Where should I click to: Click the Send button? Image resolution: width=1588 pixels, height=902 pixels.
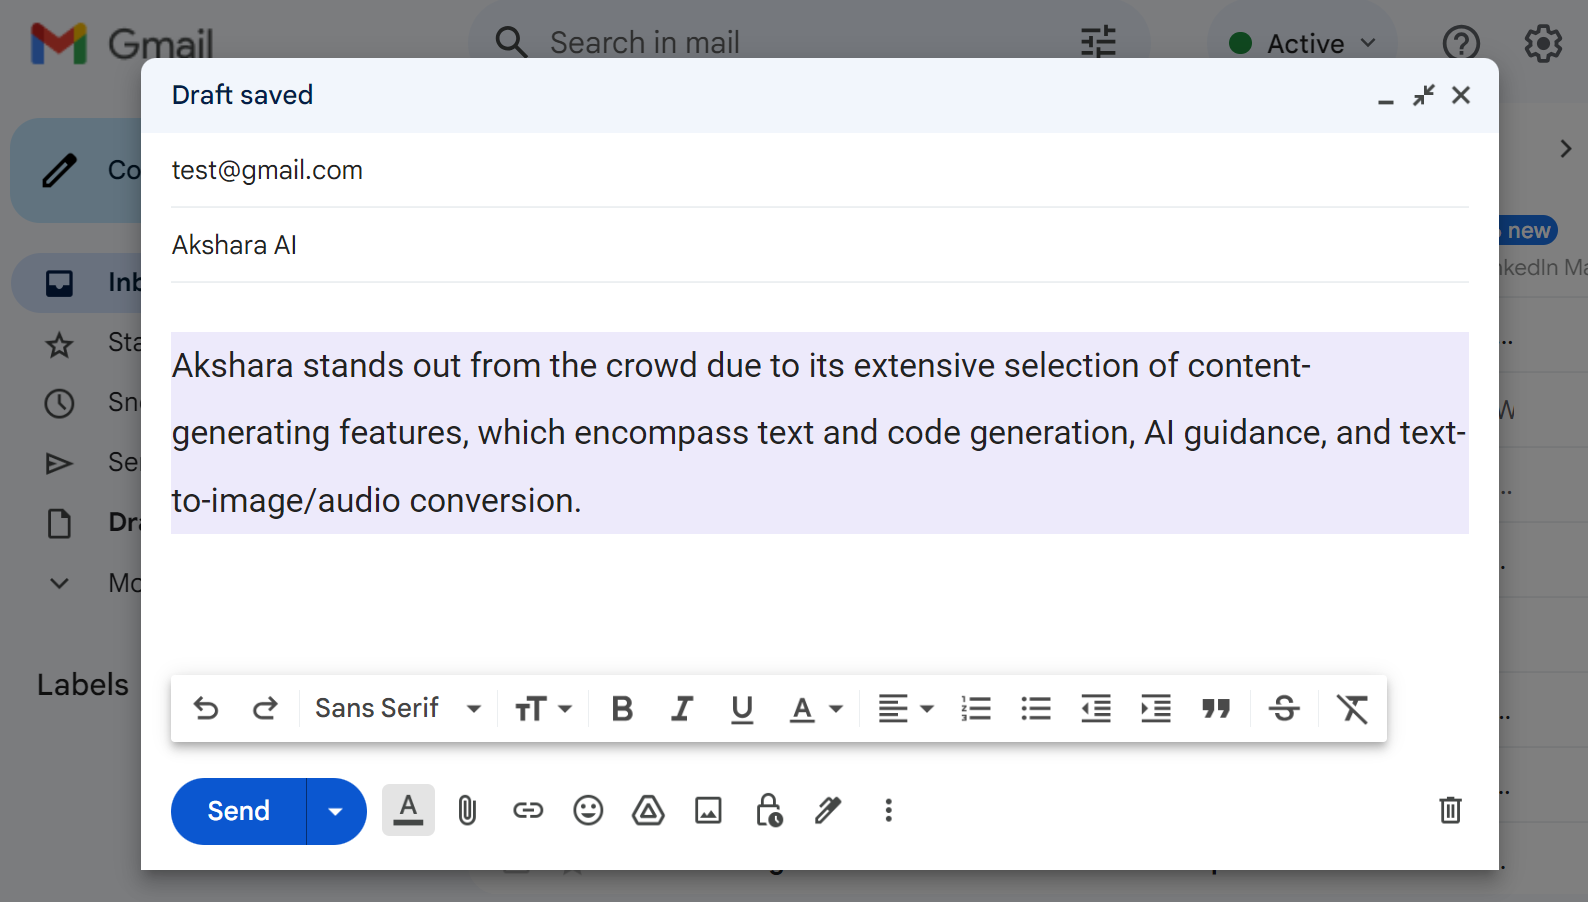point(239,811)
